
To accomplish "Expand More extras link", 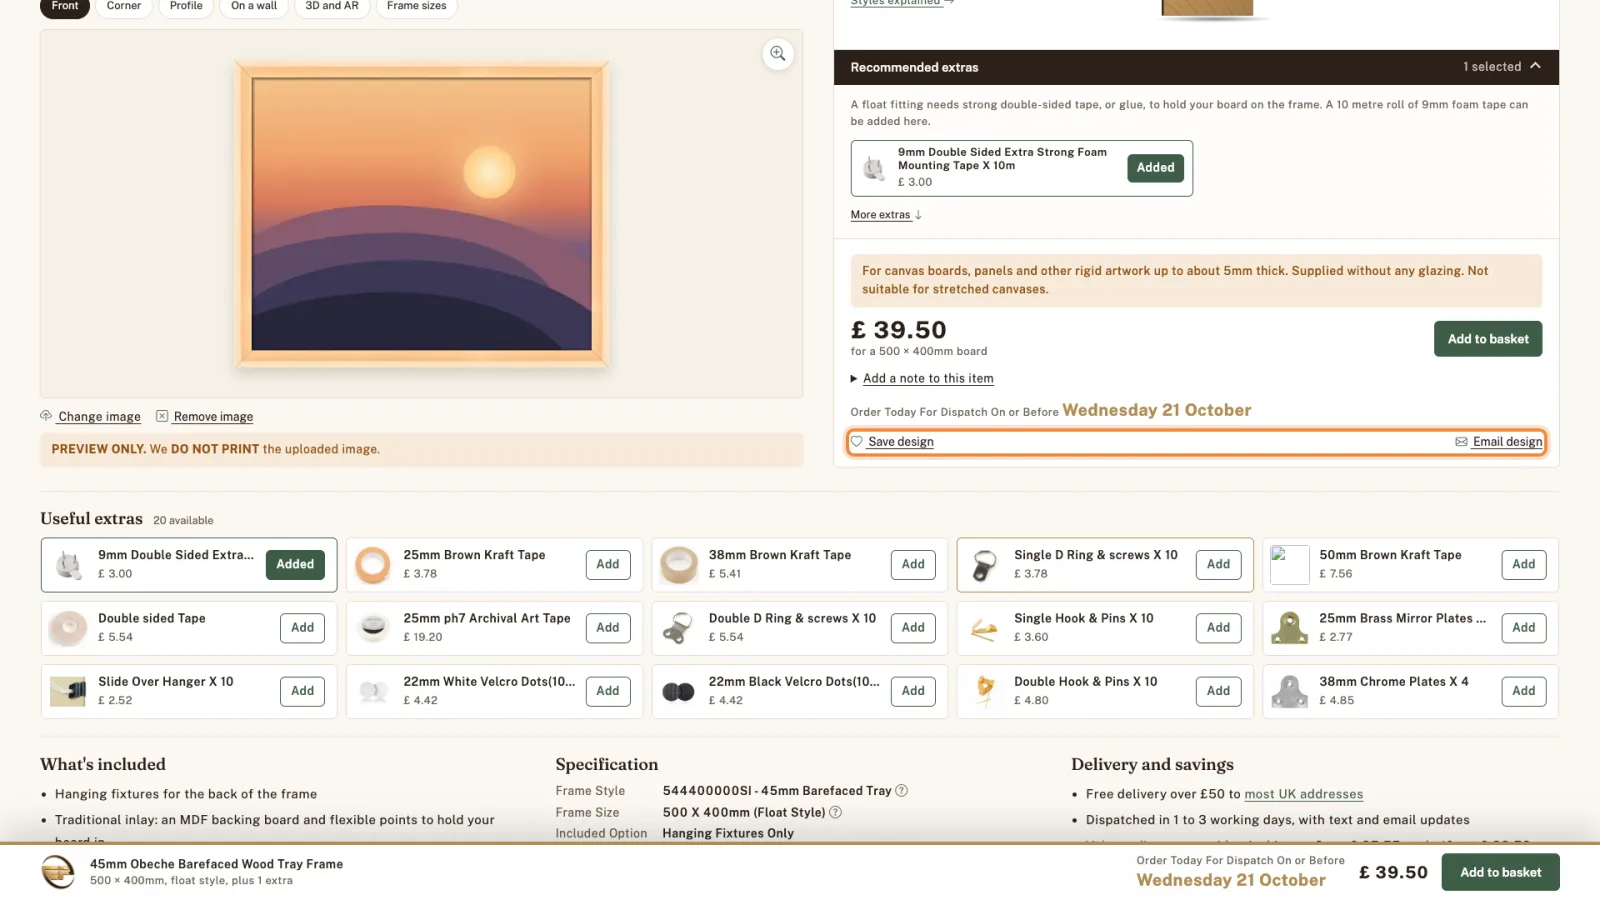I will click(x=886, y=215).
